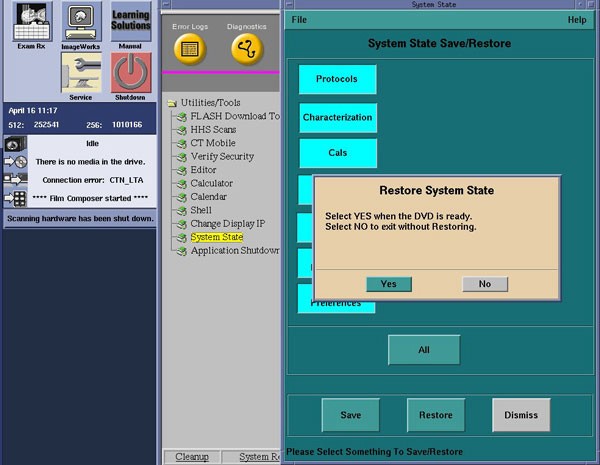Open the Learning Solutions Manual
Image resolution: width=600 pixels, height=465 pixels.
130,22
